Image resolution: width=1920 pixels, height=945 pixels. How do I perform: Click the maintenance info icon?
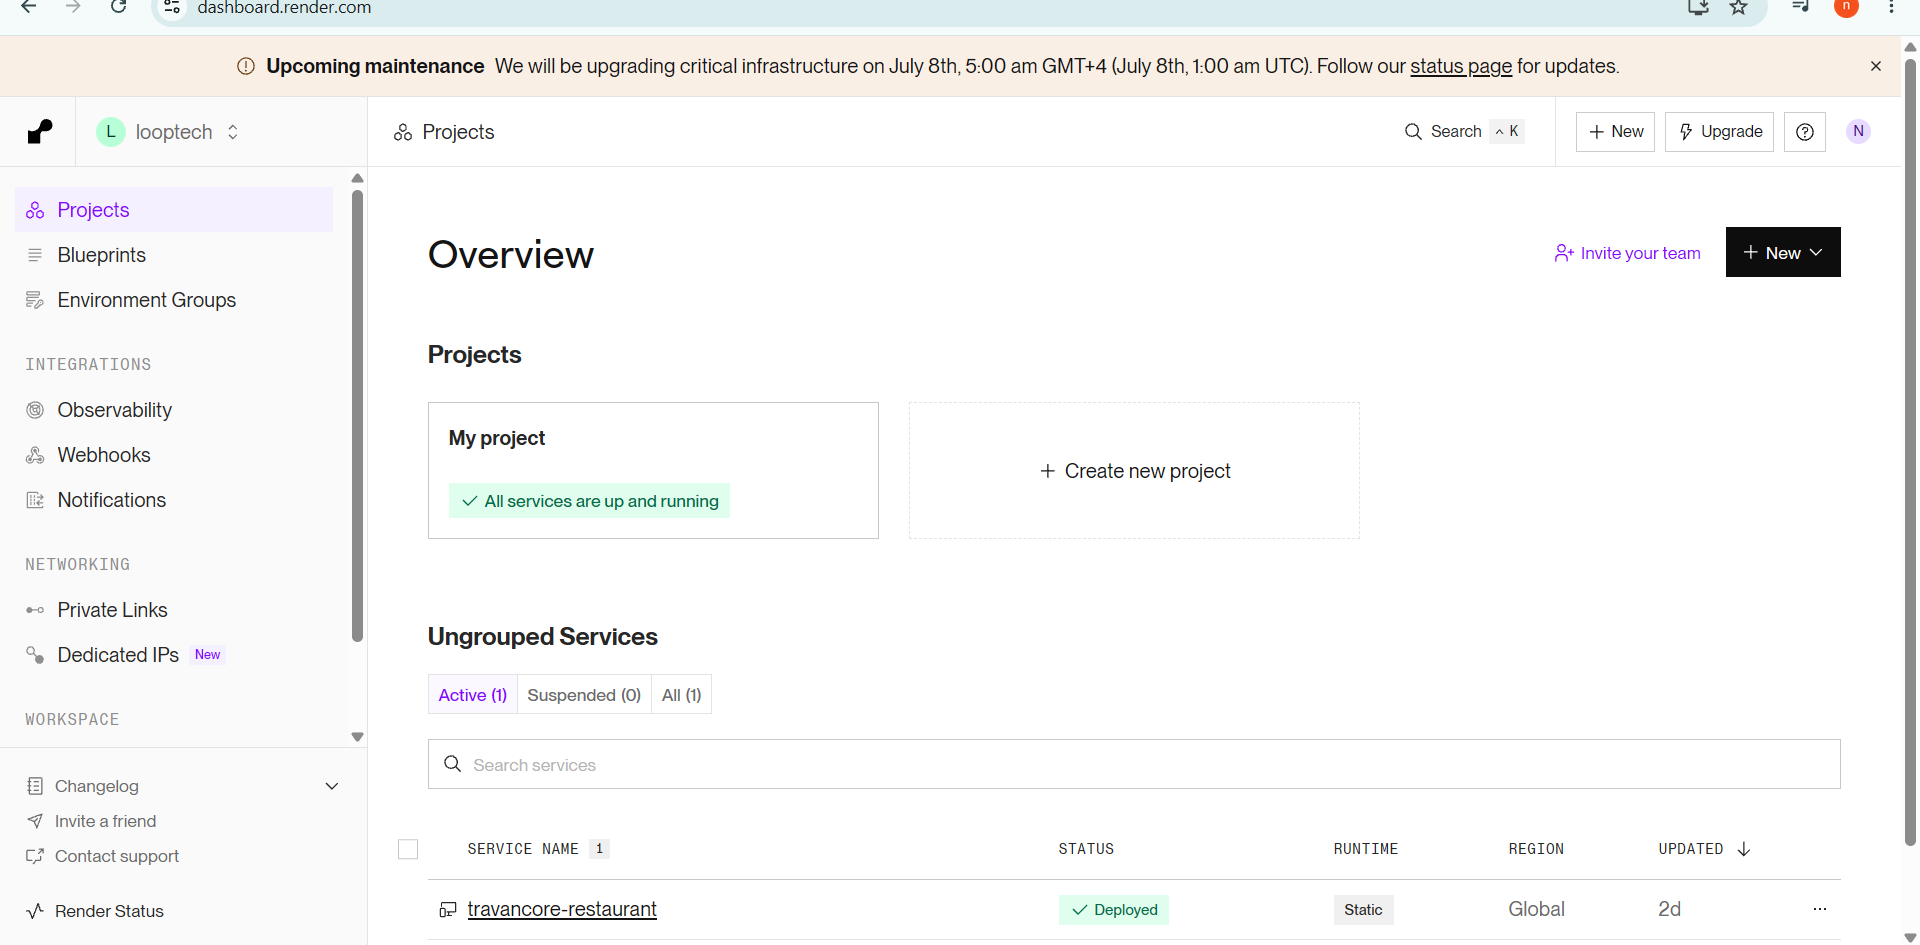click(x=246, y=66)
